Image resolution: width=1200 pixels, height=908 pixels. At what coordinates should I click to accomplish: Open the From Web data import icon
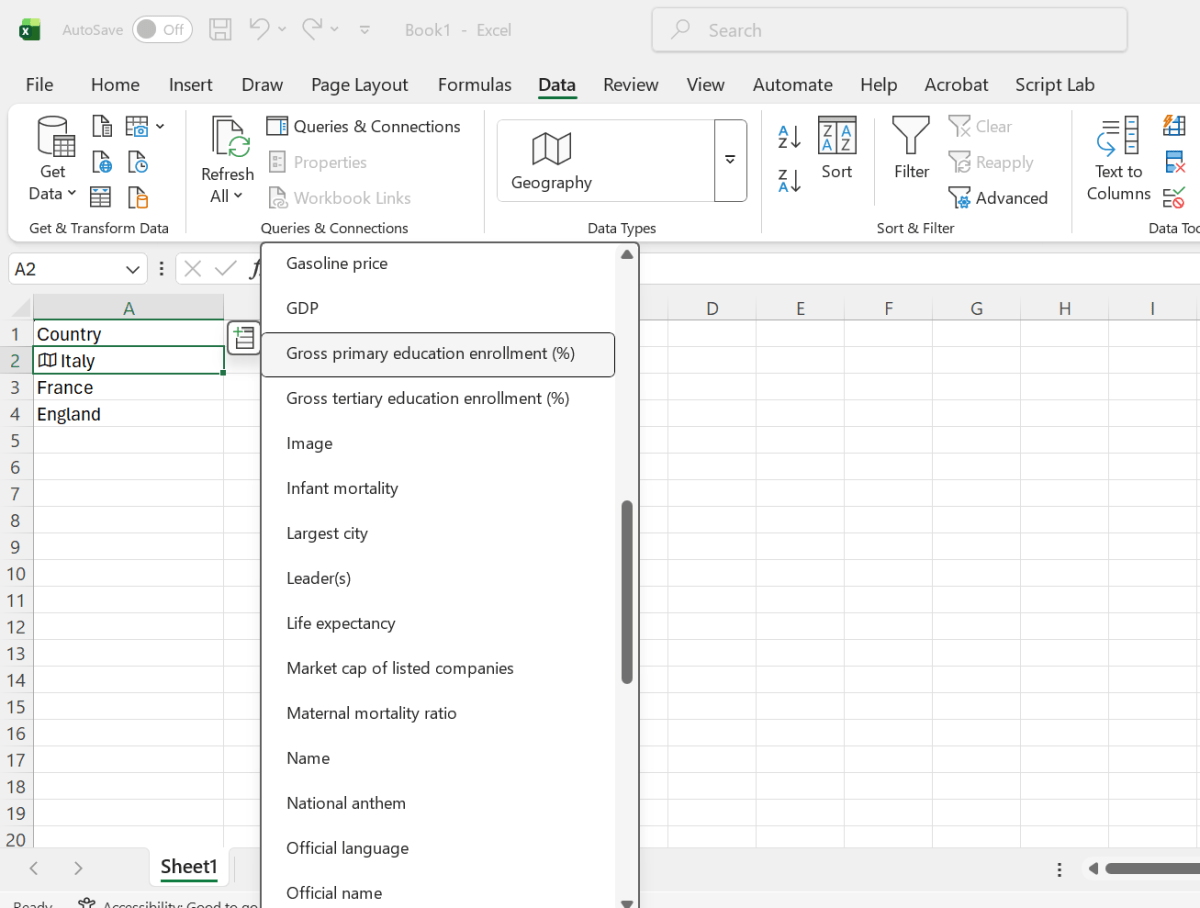(101, 161)
